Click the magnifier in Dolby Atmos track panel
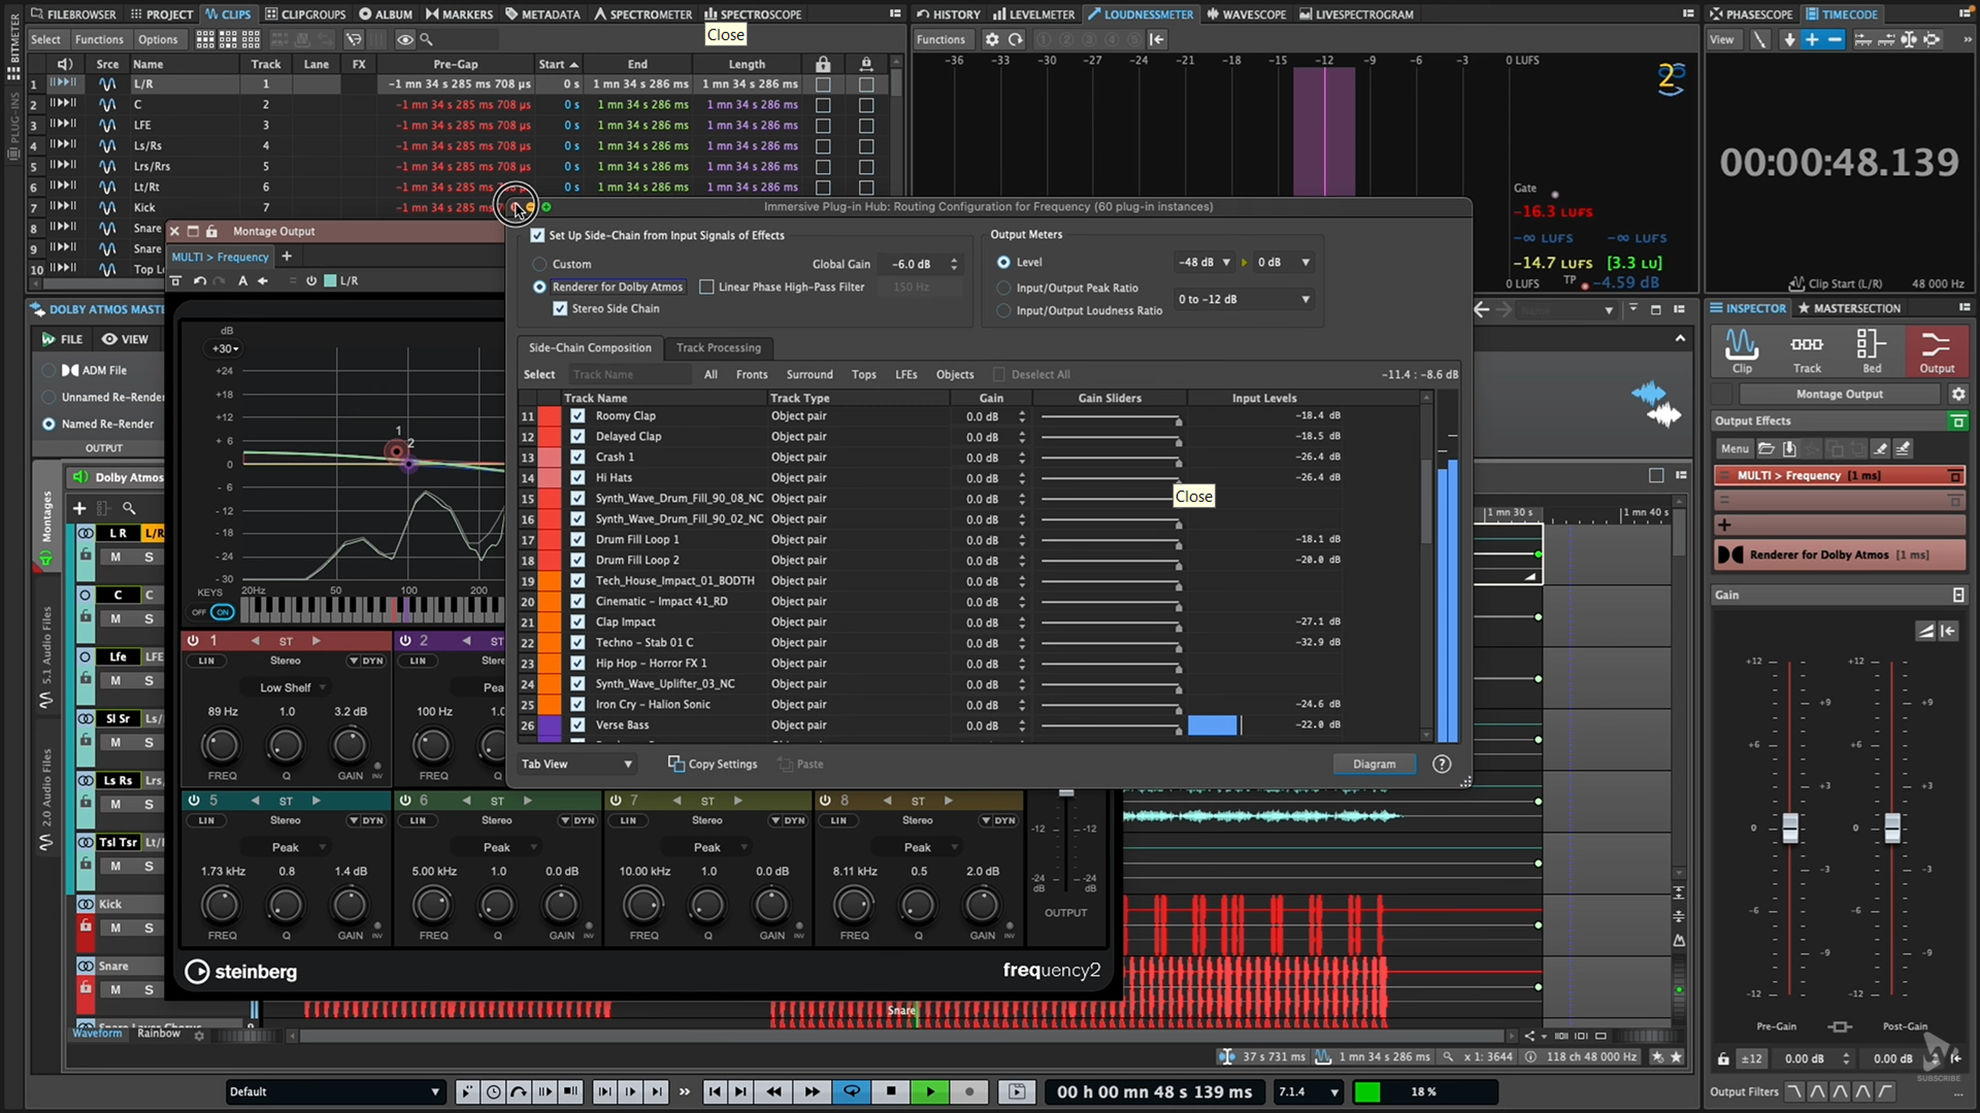The height and width of the screenshot is (1113, 1980). point(129,508)
